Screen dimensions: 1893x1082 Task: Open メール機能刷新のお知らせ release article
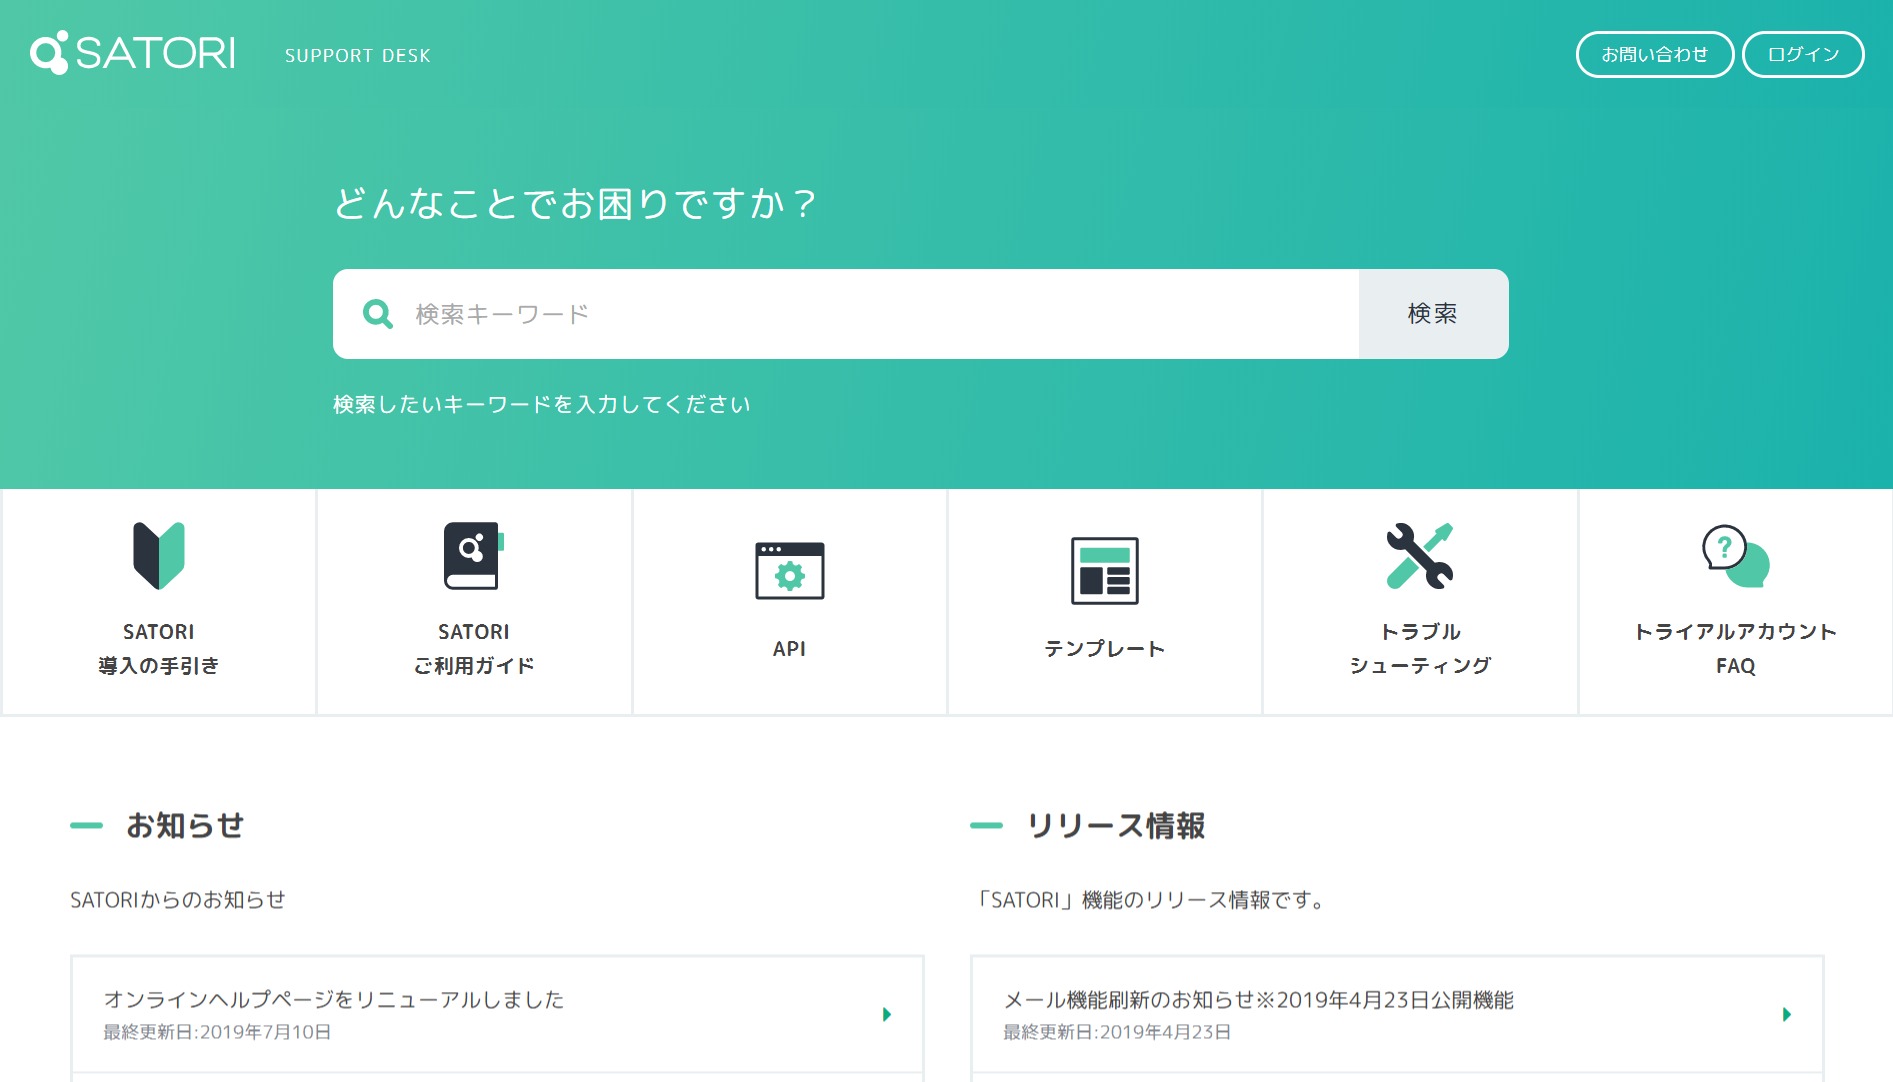[1397, 1014]
